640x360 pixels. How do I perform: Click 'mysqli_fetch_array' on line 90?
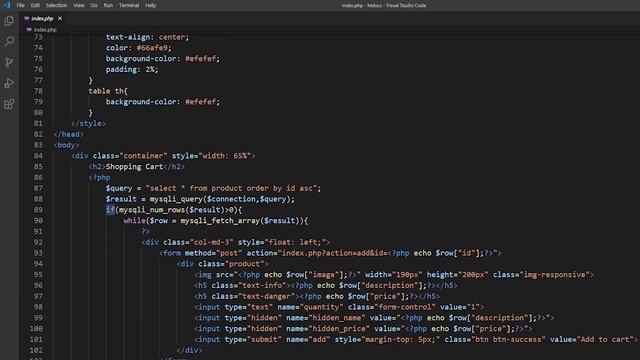(x=220, y=221)
